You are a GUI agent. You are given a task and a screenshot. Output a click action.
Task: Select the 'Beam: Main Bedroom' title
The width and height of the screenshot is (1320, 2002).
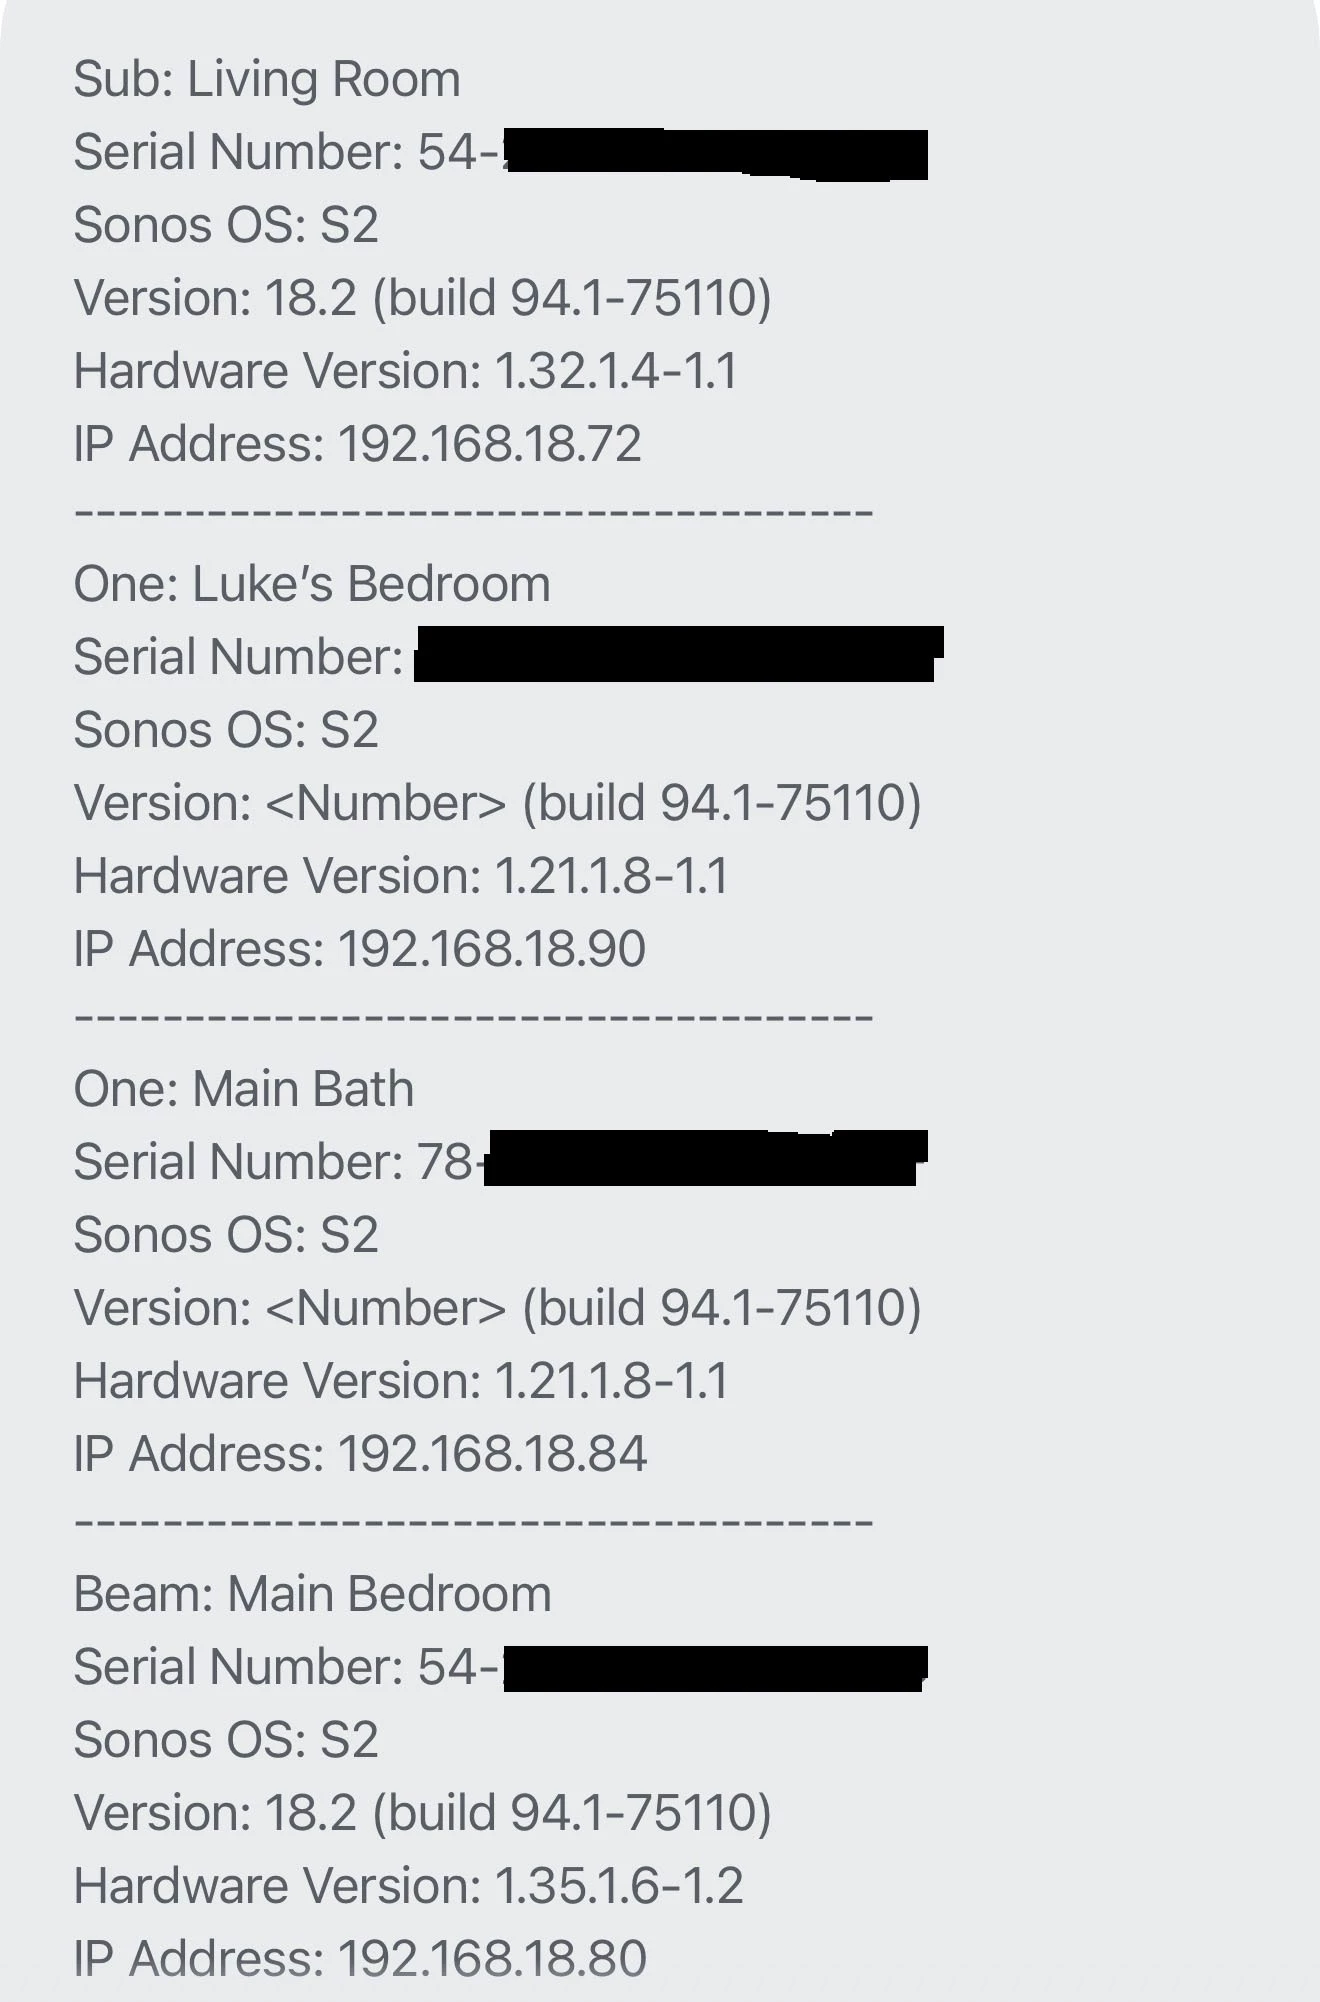[x=312, y=1594]
